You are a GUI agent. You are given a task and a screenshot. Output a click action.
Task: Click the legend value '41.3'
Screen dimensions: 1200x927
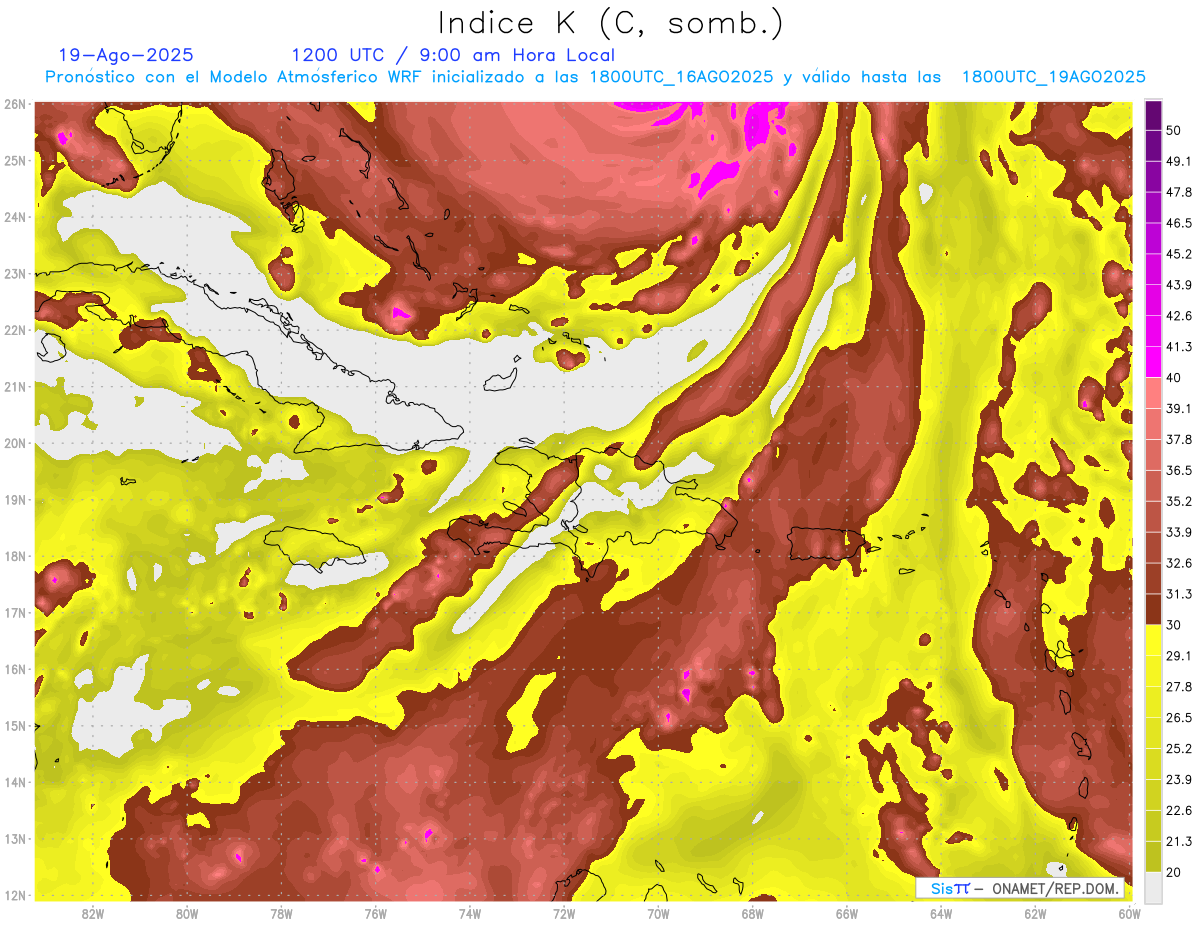pos(1179,346)
